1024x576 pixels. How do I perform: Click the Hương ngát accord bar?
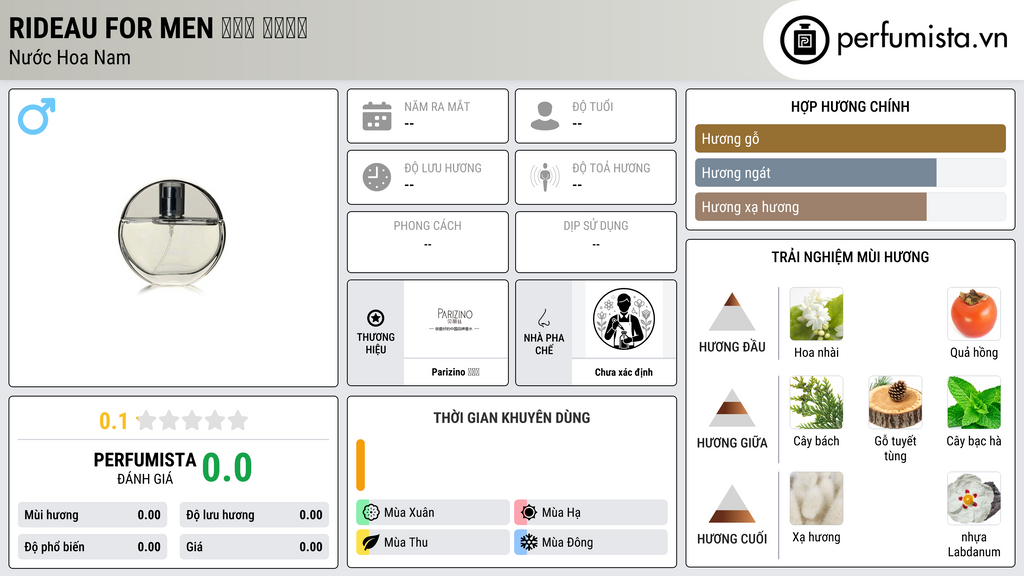850,173
